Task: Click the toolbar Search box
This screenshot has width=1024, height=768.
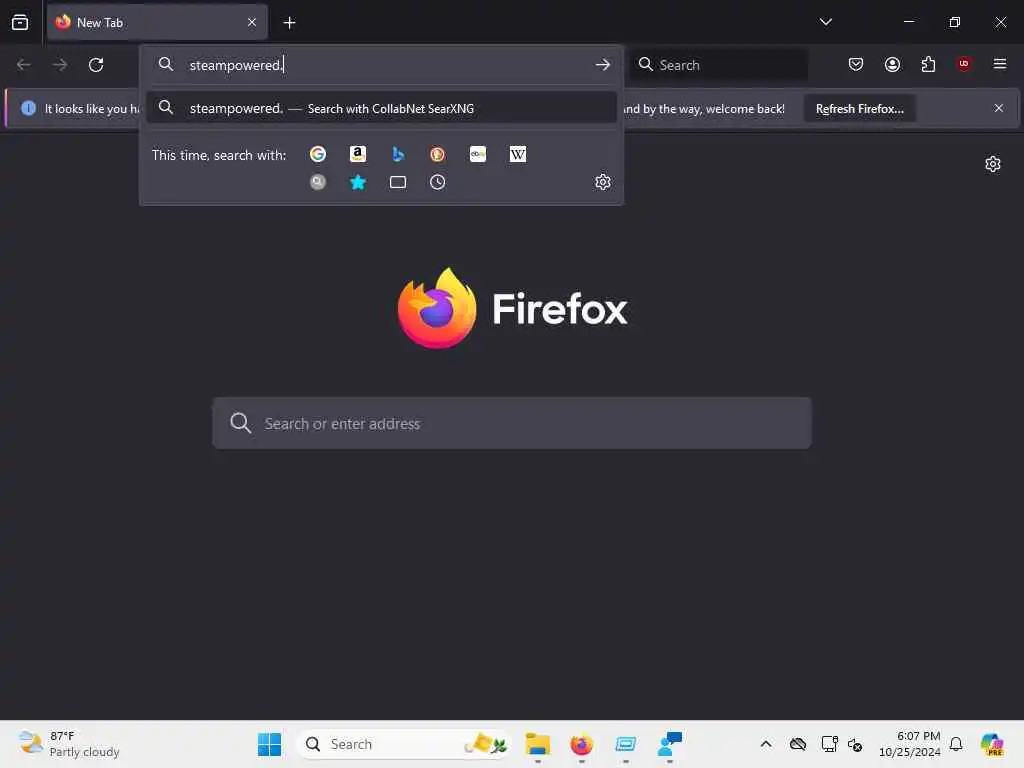Action: point(720,65)
